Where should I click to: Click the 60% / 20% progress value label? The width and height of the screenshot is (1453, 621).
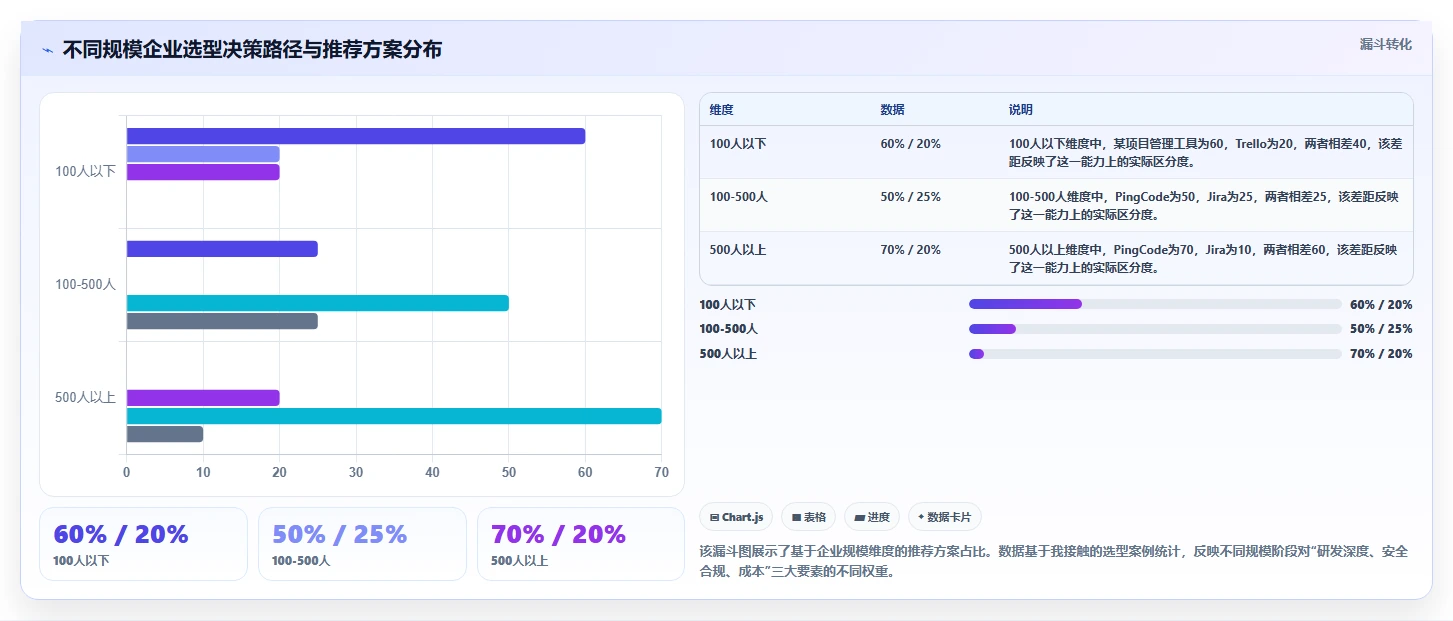click(1381, 305)
